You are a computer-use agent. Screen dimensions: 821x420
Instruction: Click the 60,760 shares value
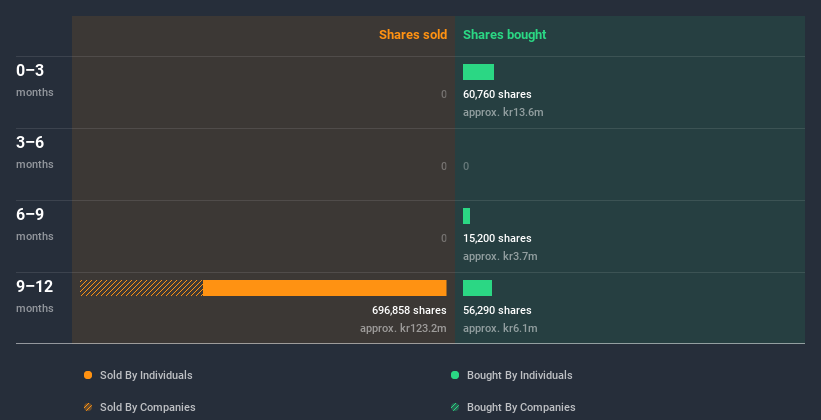[497, 94]
